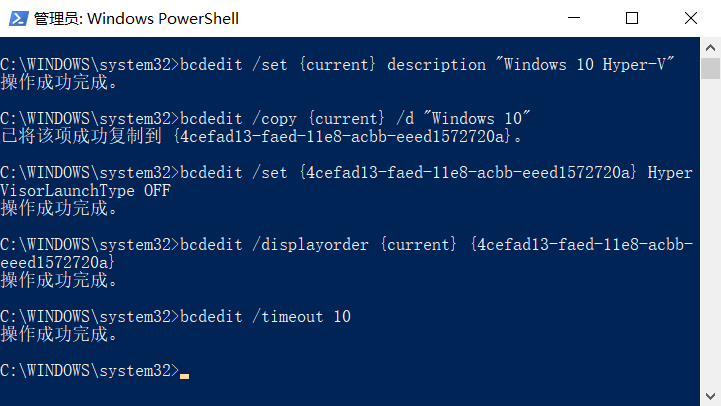The height and width of the screenshot is (406, 721).
Task: Minimize the PowerShell window
Action: 573,18
